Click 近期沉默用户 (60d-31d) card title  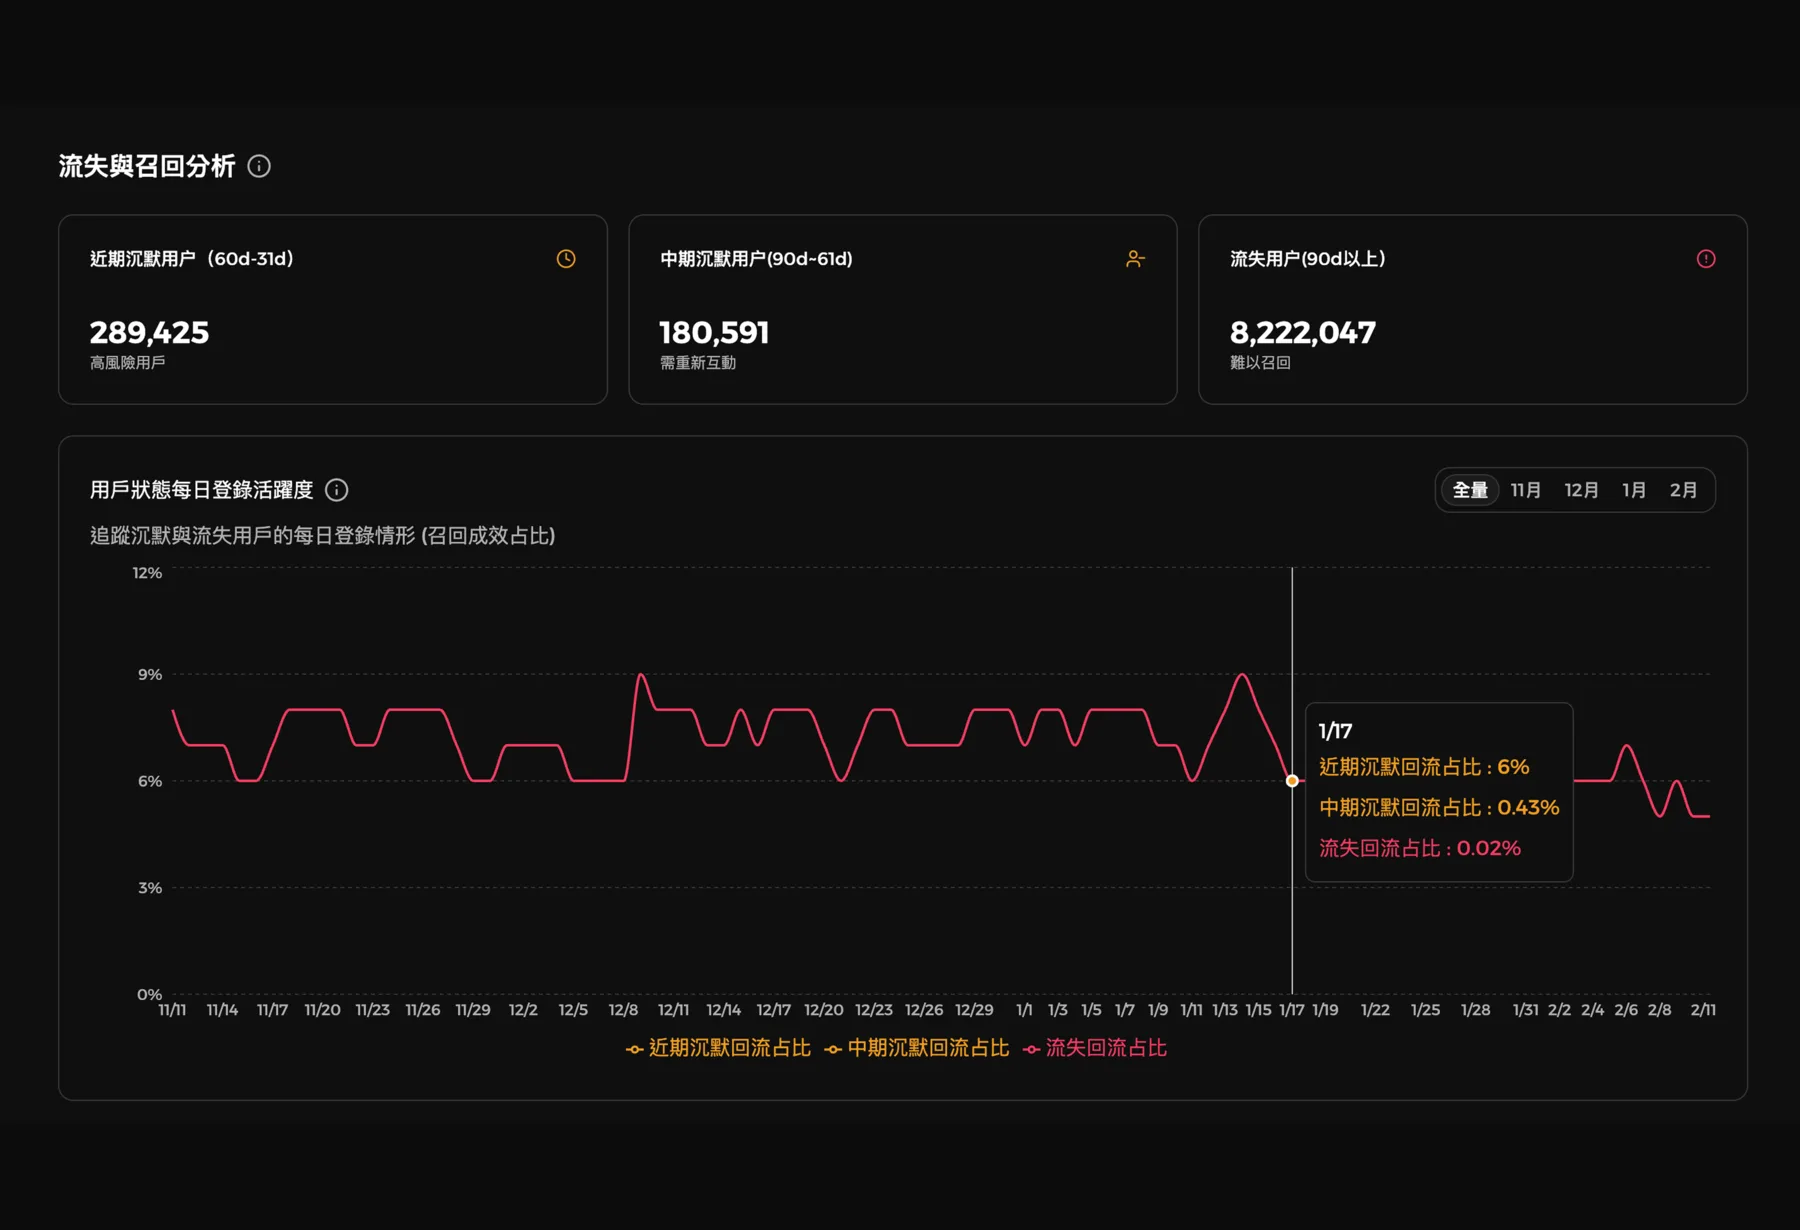tap(192, 259)
